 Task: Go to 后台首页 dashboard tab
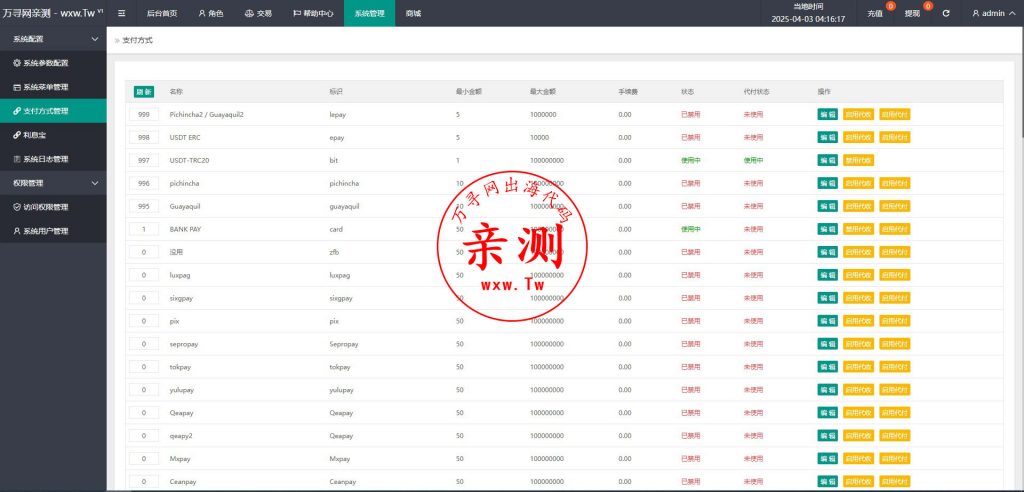coord(161,13)
